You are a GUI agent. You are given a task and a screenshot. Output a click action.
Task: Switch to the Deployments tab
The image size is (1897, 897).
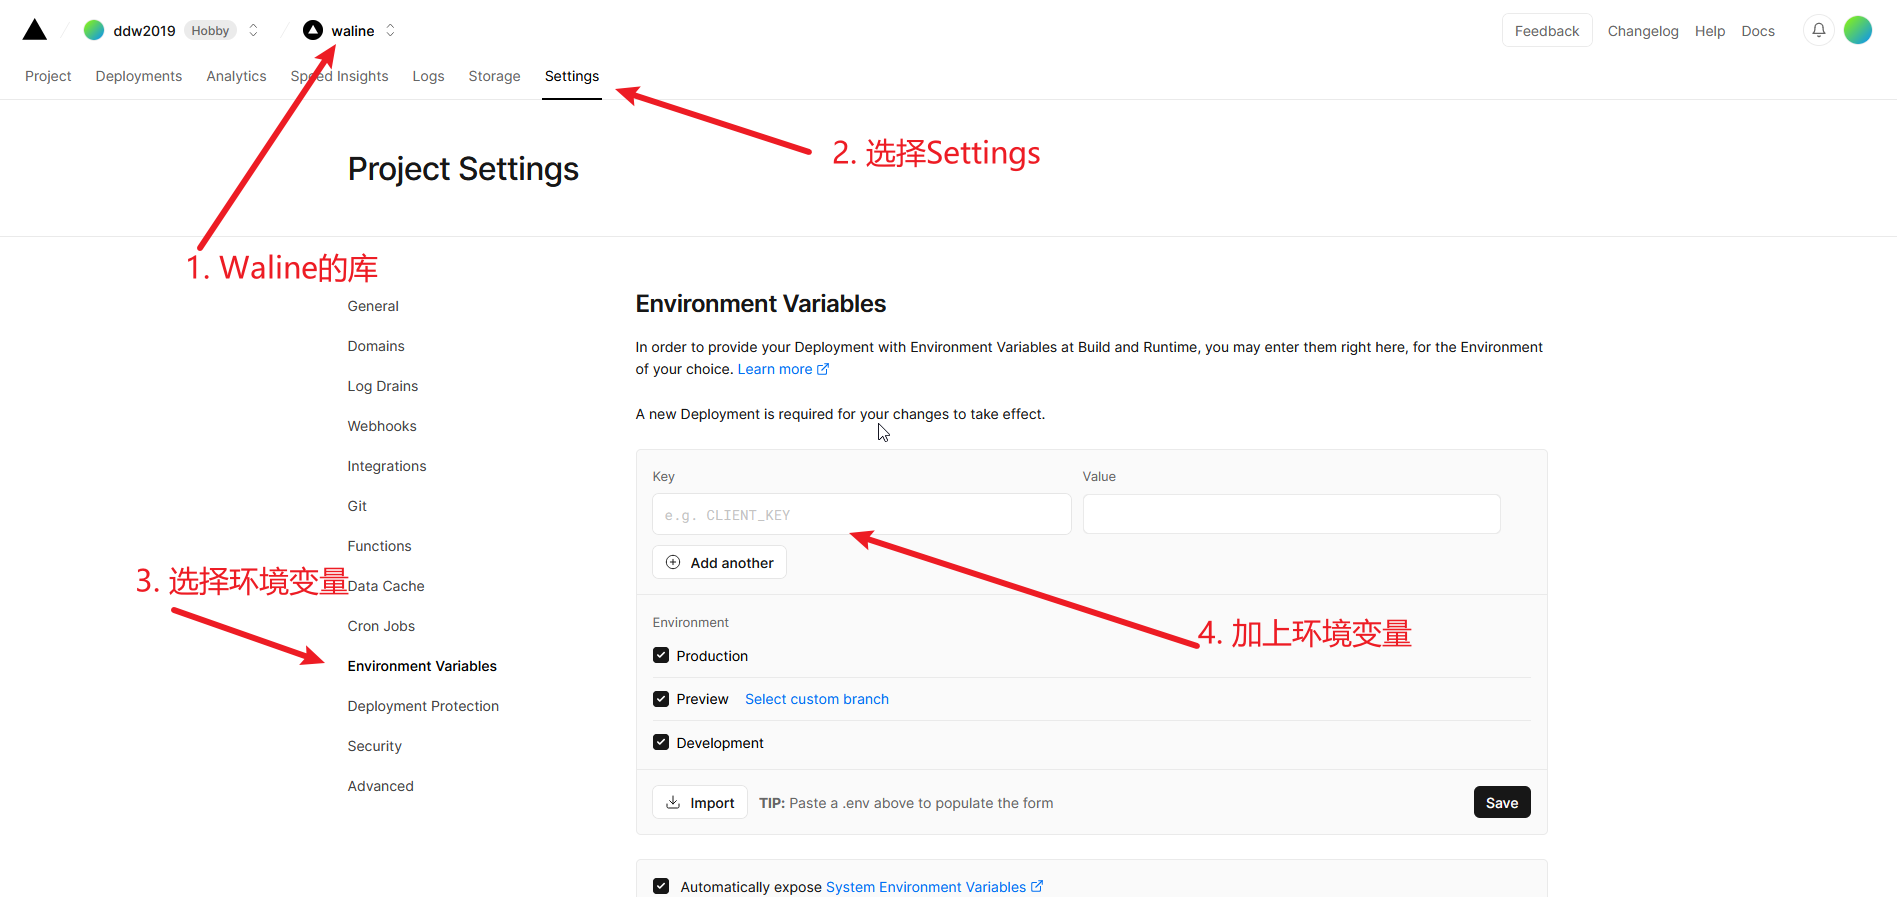(138, 76)
